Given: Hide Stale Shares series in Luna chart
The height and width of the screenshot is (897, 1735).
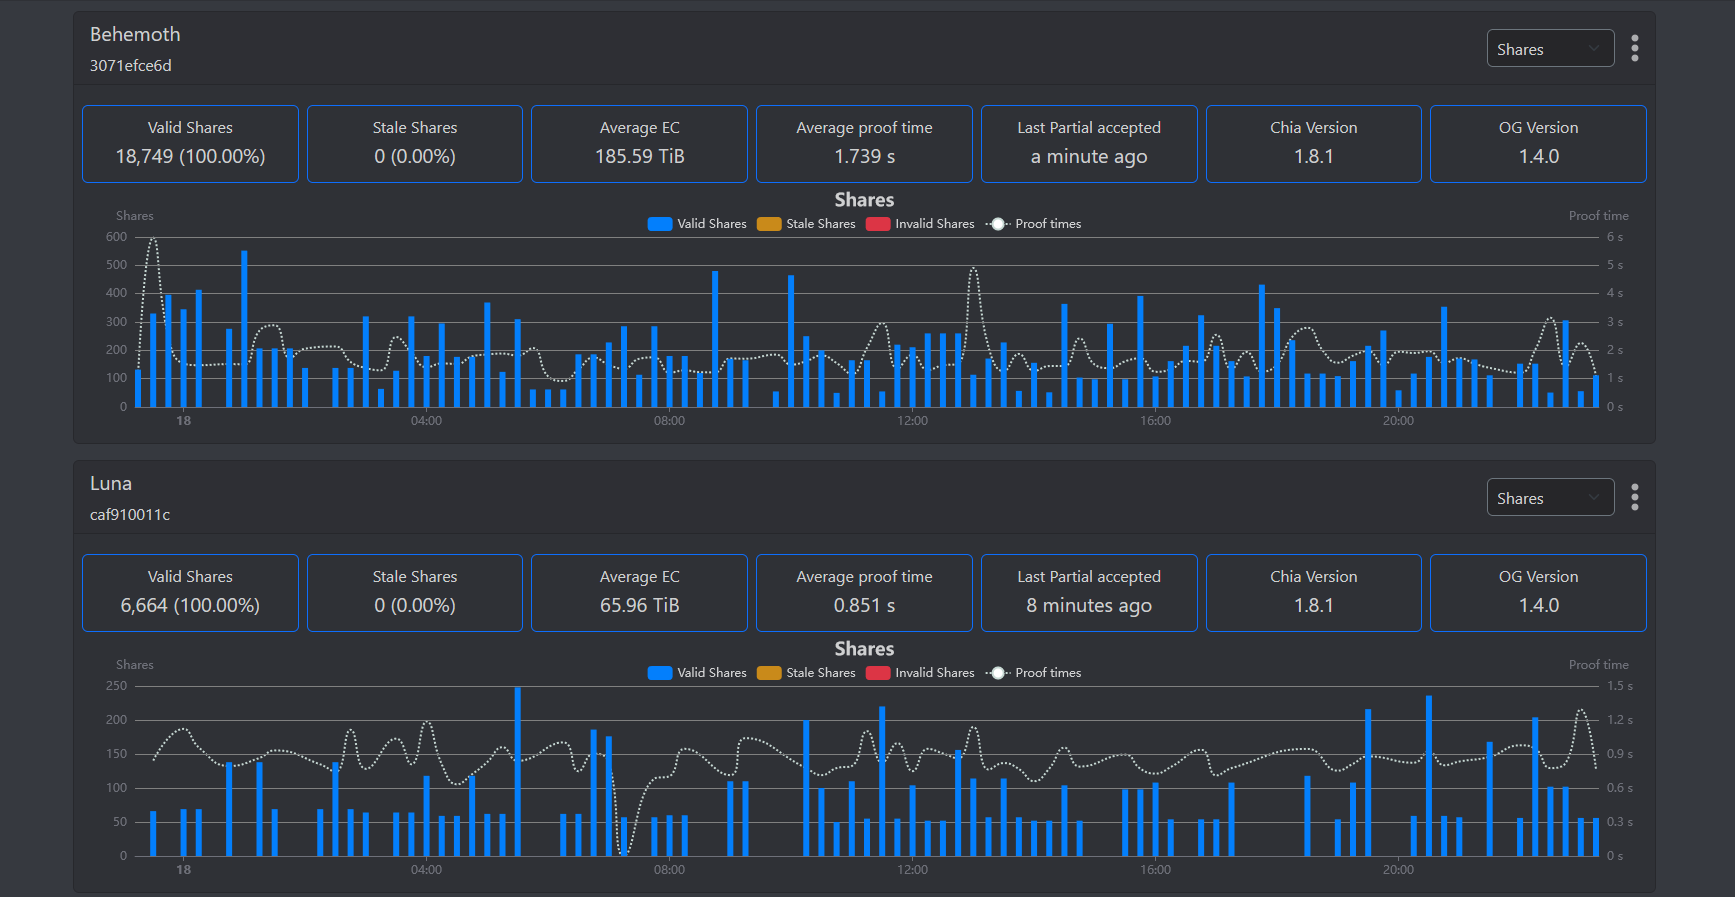Looking at the screenshot, I should pos(806,673).
